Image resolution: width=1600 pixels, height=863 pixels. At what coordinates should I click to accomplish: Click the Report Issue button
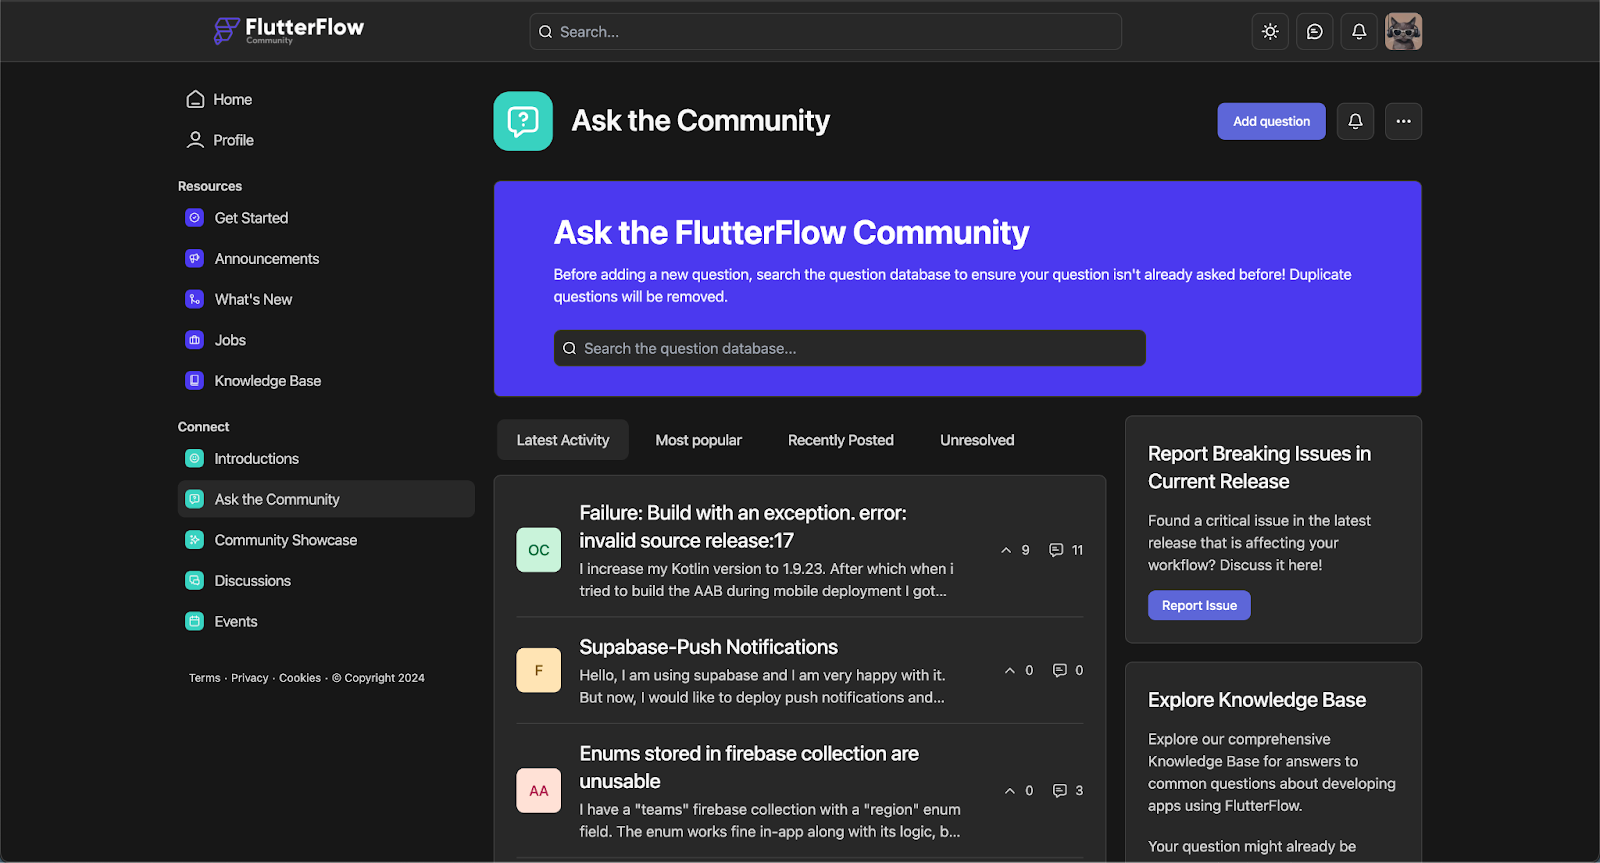[1199, 605]
